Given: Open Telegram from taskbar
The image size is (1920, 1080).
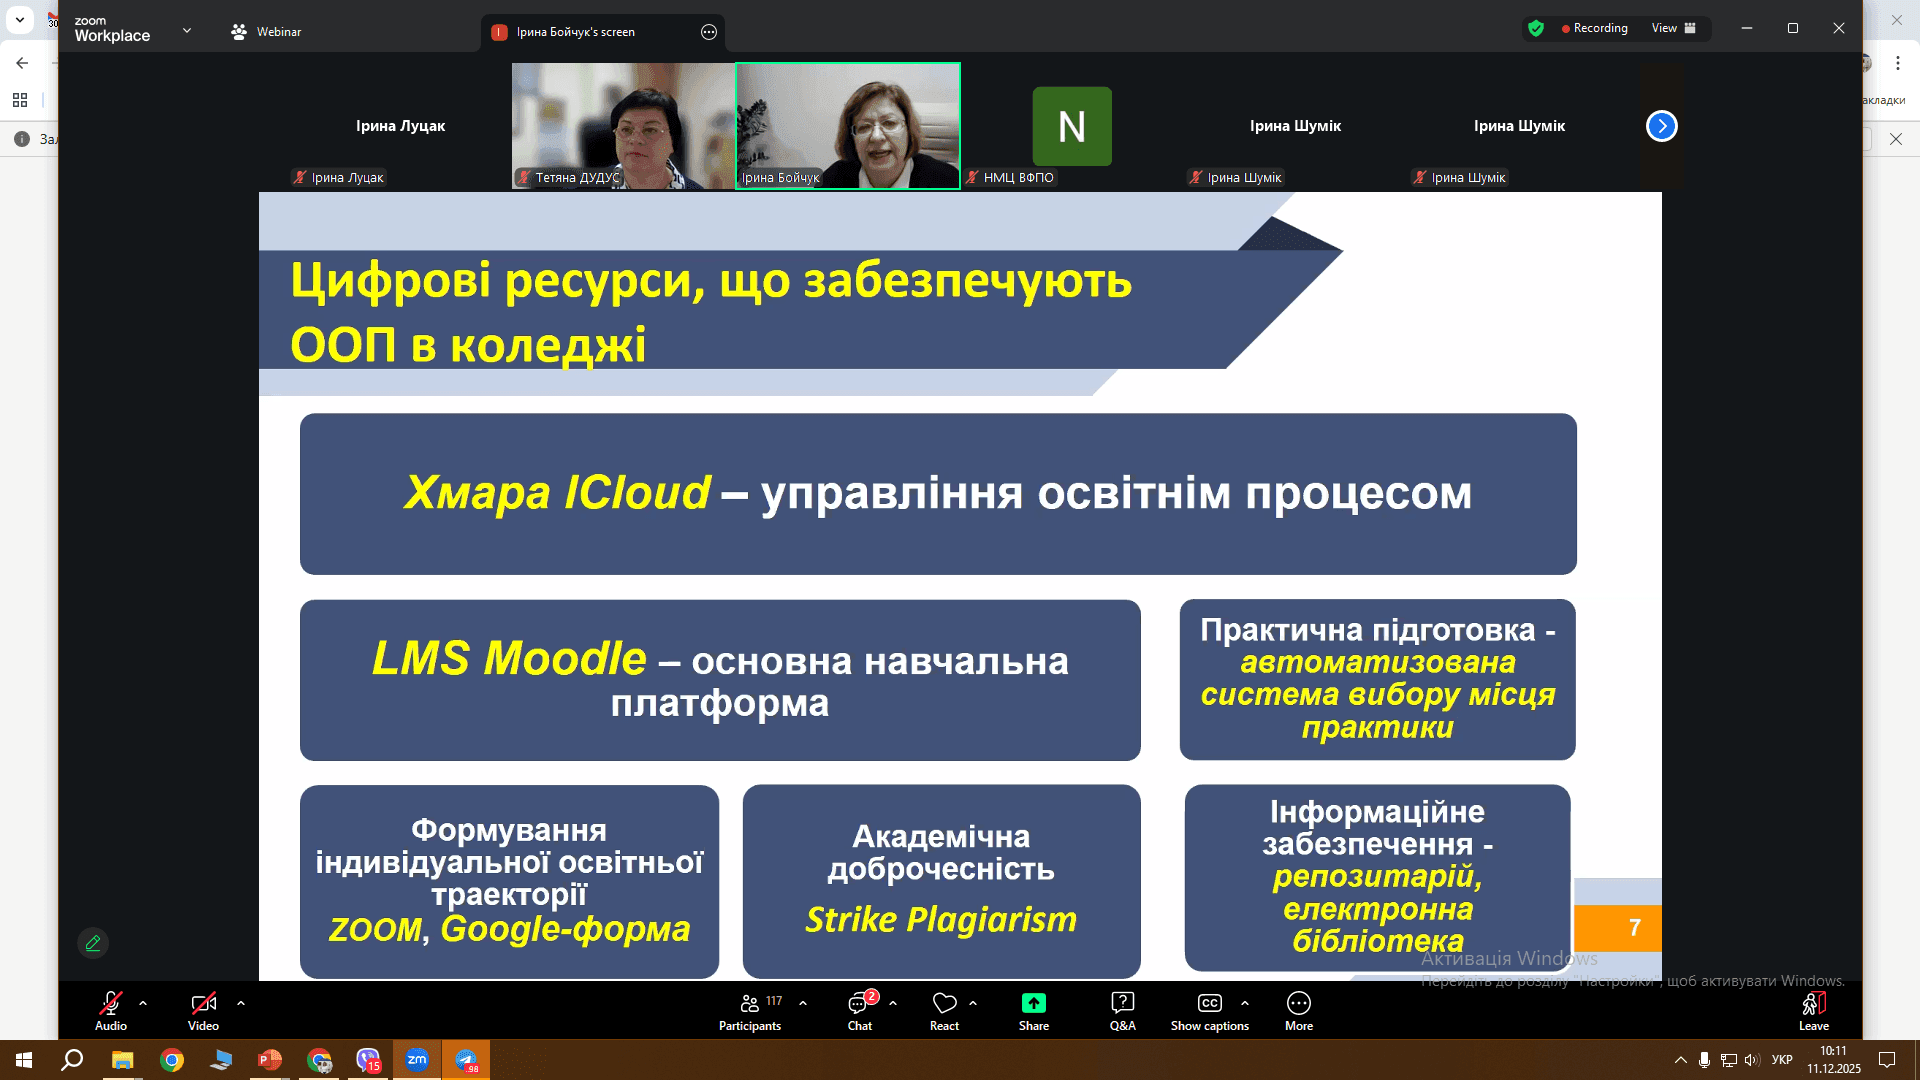Looking at the screenshot, I should pyautogui.click(x=466, y=1060).
